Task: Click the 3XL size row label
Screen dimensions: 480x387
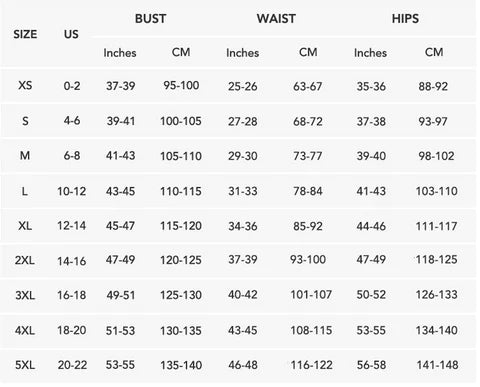Action: point(25,295)
